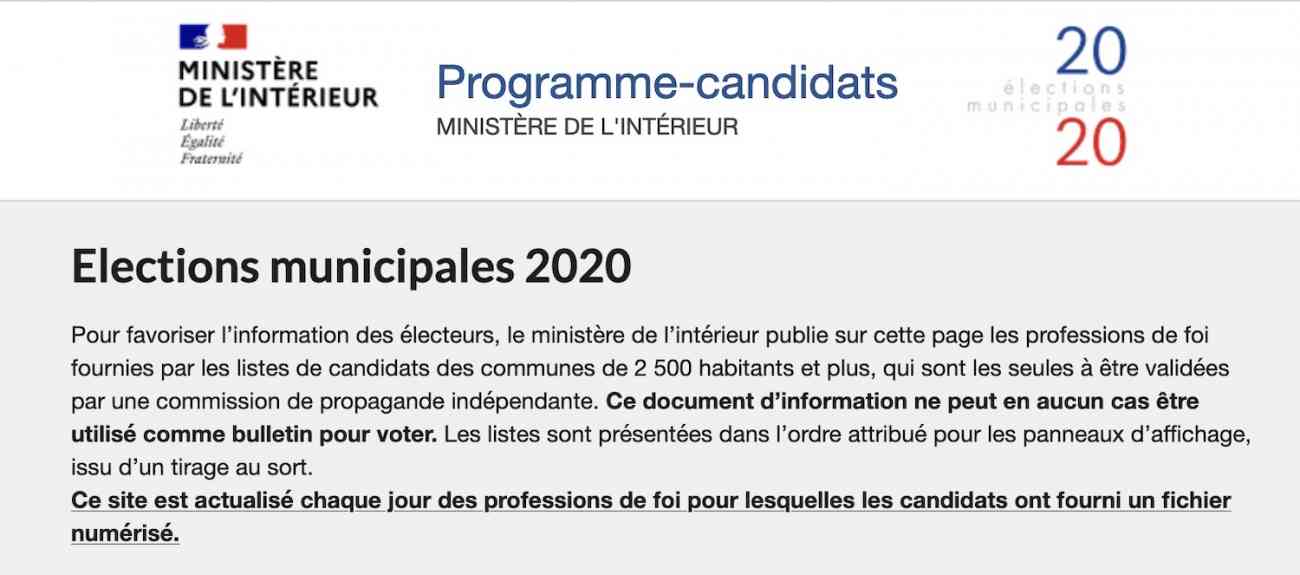The image size is (1300, 575).
Task: Click the French flag Marianne emblem
Action: coord(213,37)
